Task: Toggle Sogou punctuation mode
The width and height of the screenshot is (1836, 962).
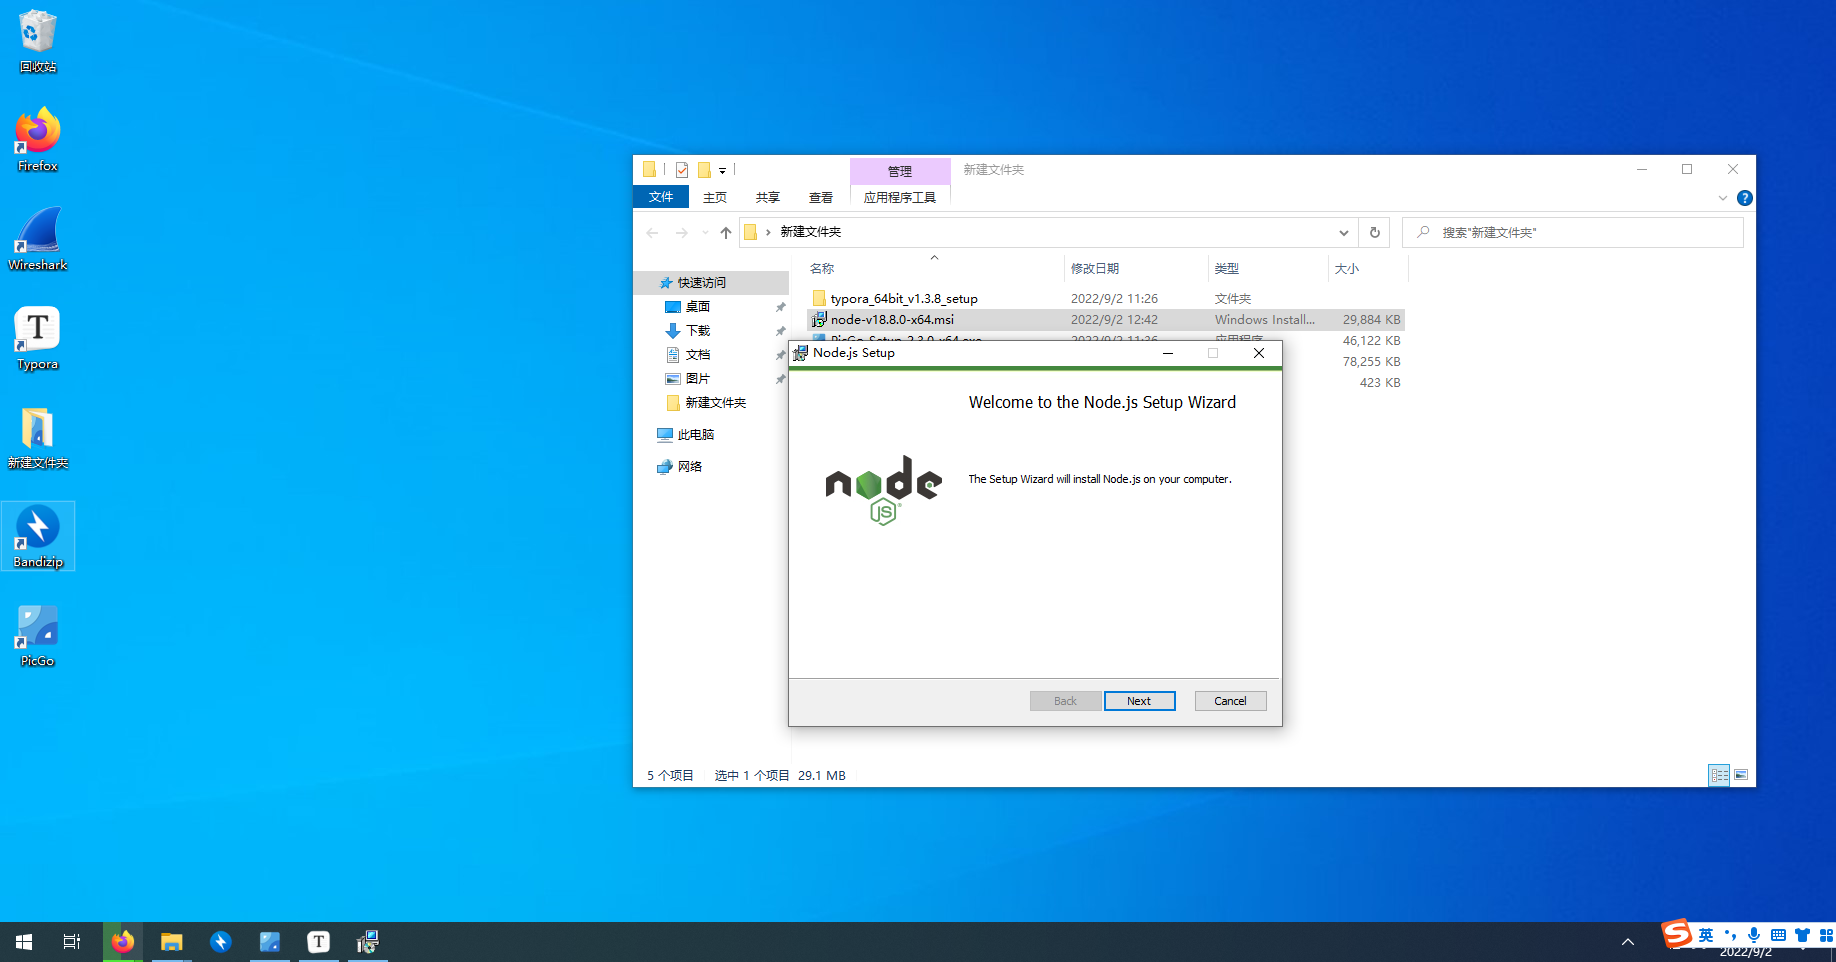Action: tap(1731, 935)
